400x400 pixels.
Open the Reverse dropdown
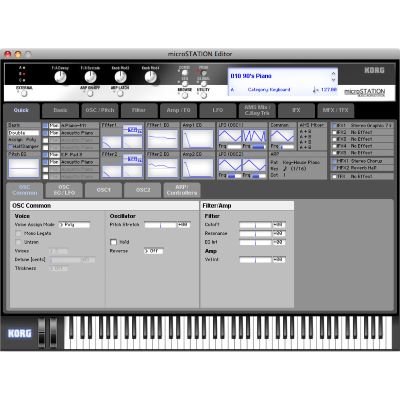click(x=153, y=251)
